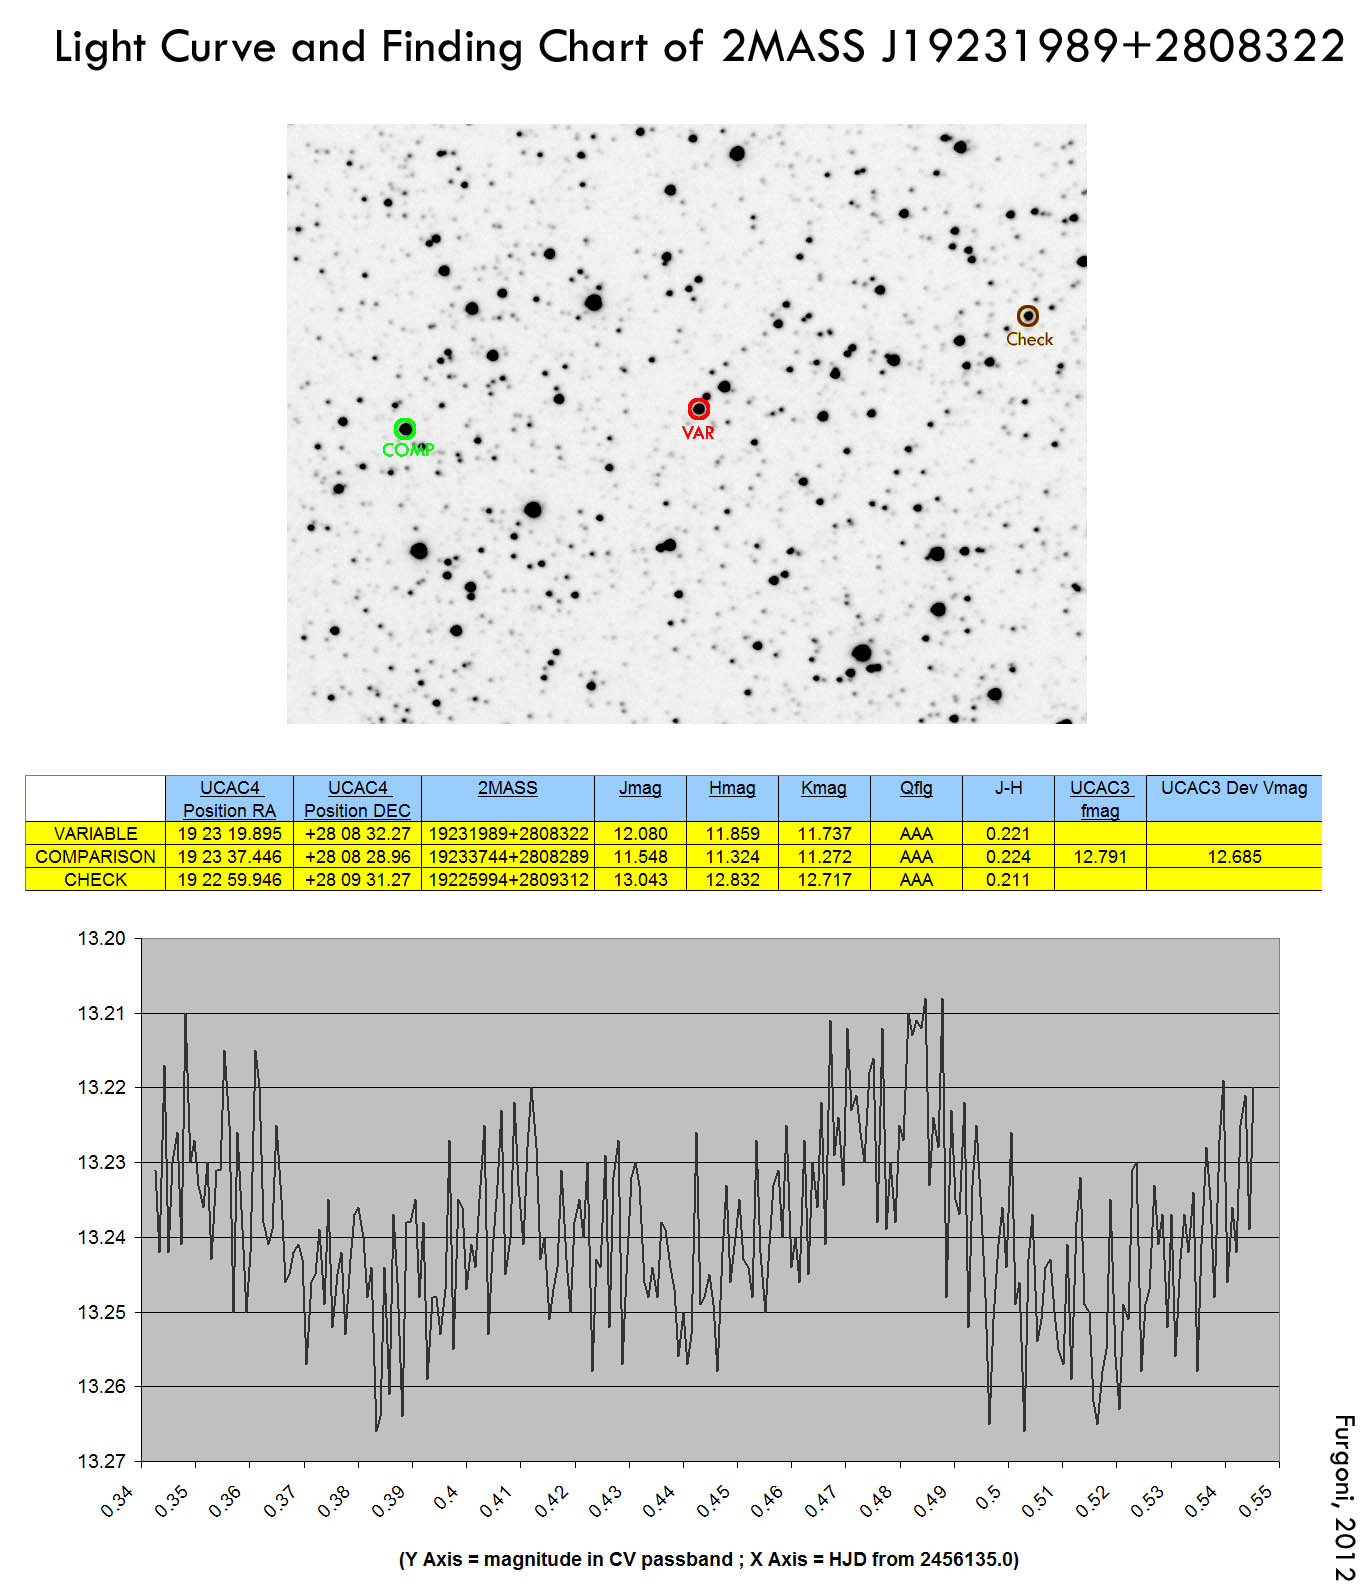Click x-axis label 0.45
The width and height of the screenshot is (1365, 1591).
tap(713, 1502)
